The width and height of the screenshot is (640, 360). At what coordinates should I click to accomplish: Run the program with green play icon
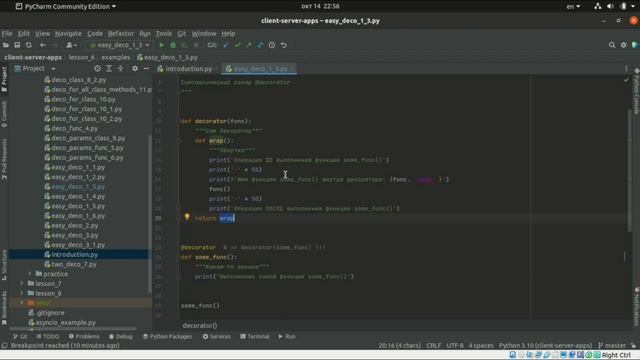pyautogui.click(x=162, y=45)
